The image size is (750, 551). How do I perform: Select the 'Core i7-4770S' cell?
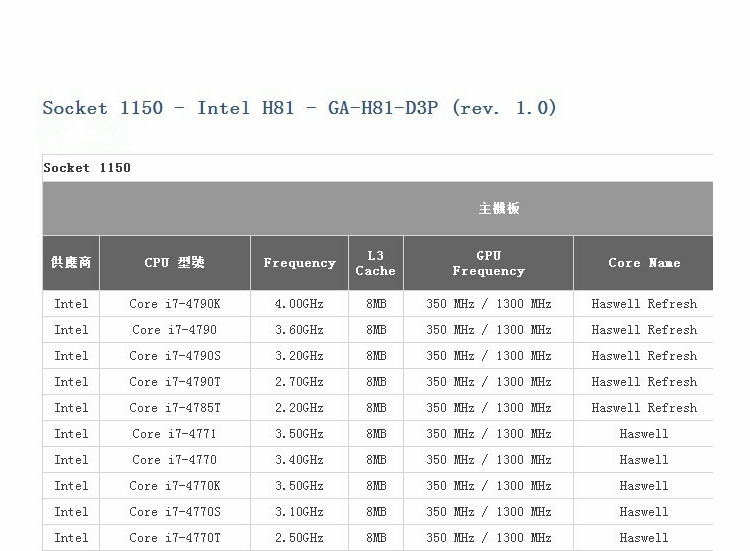click(x=175, y=512)
